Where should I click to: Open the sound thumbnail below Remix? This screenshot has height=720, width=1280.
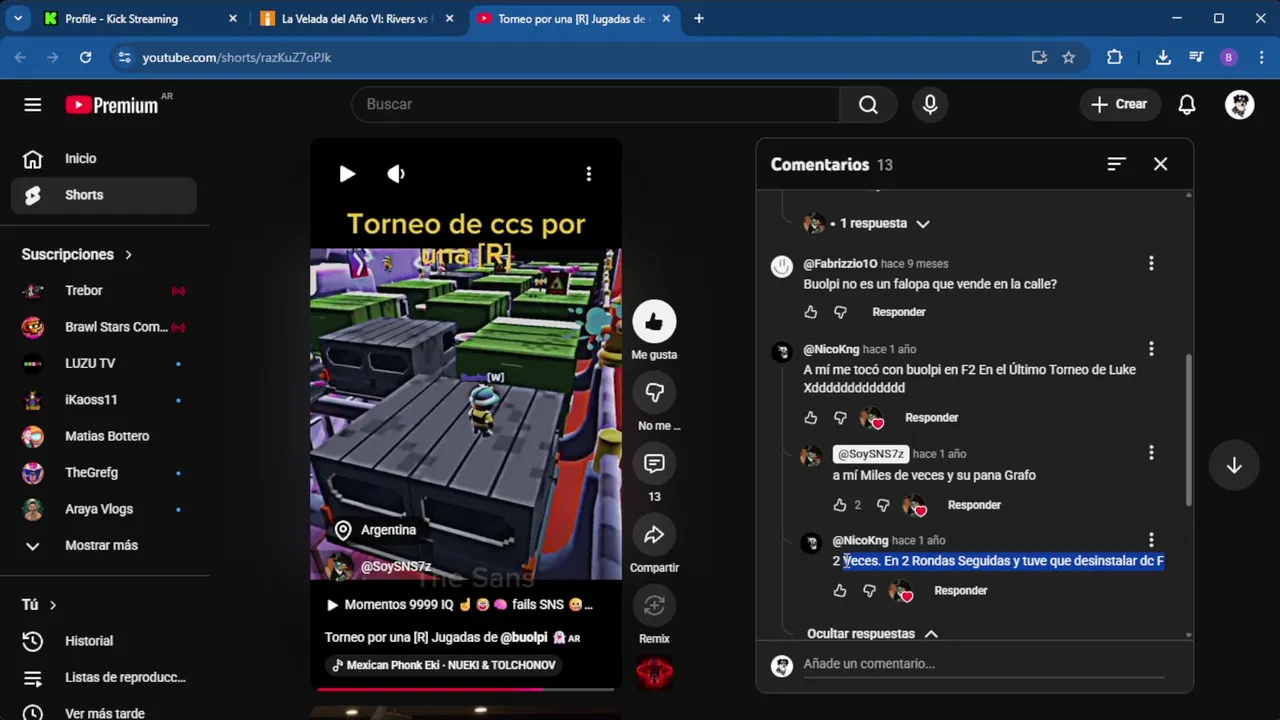click(x=654, y=673)
